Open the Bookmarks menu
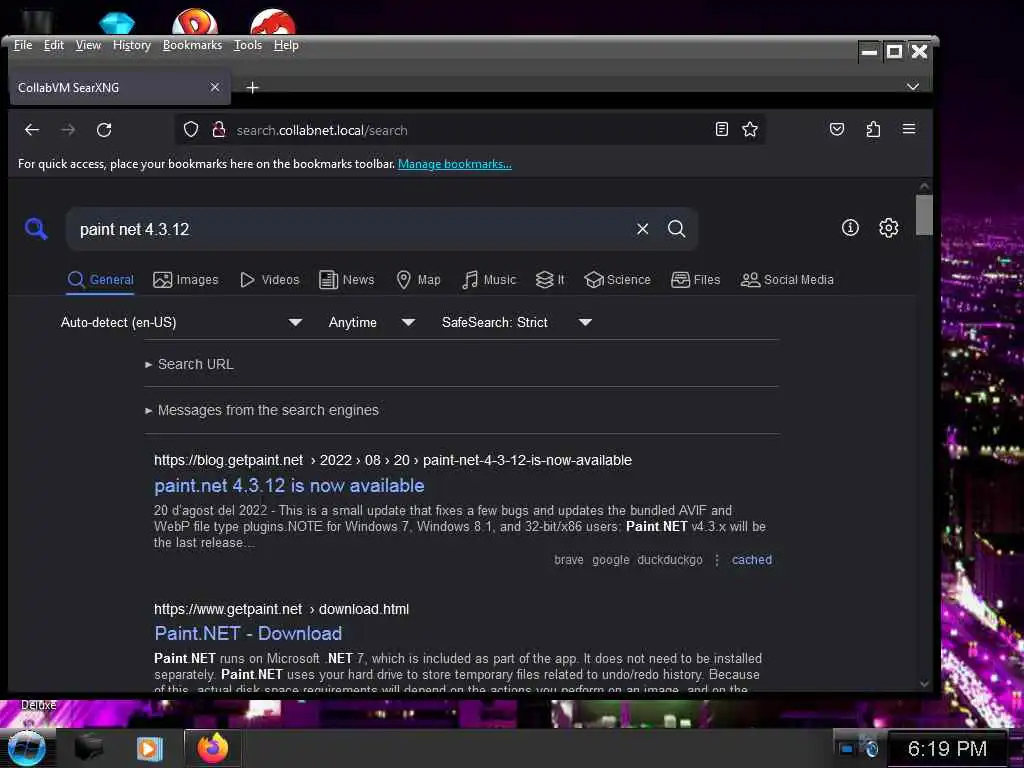 point(192,45)
